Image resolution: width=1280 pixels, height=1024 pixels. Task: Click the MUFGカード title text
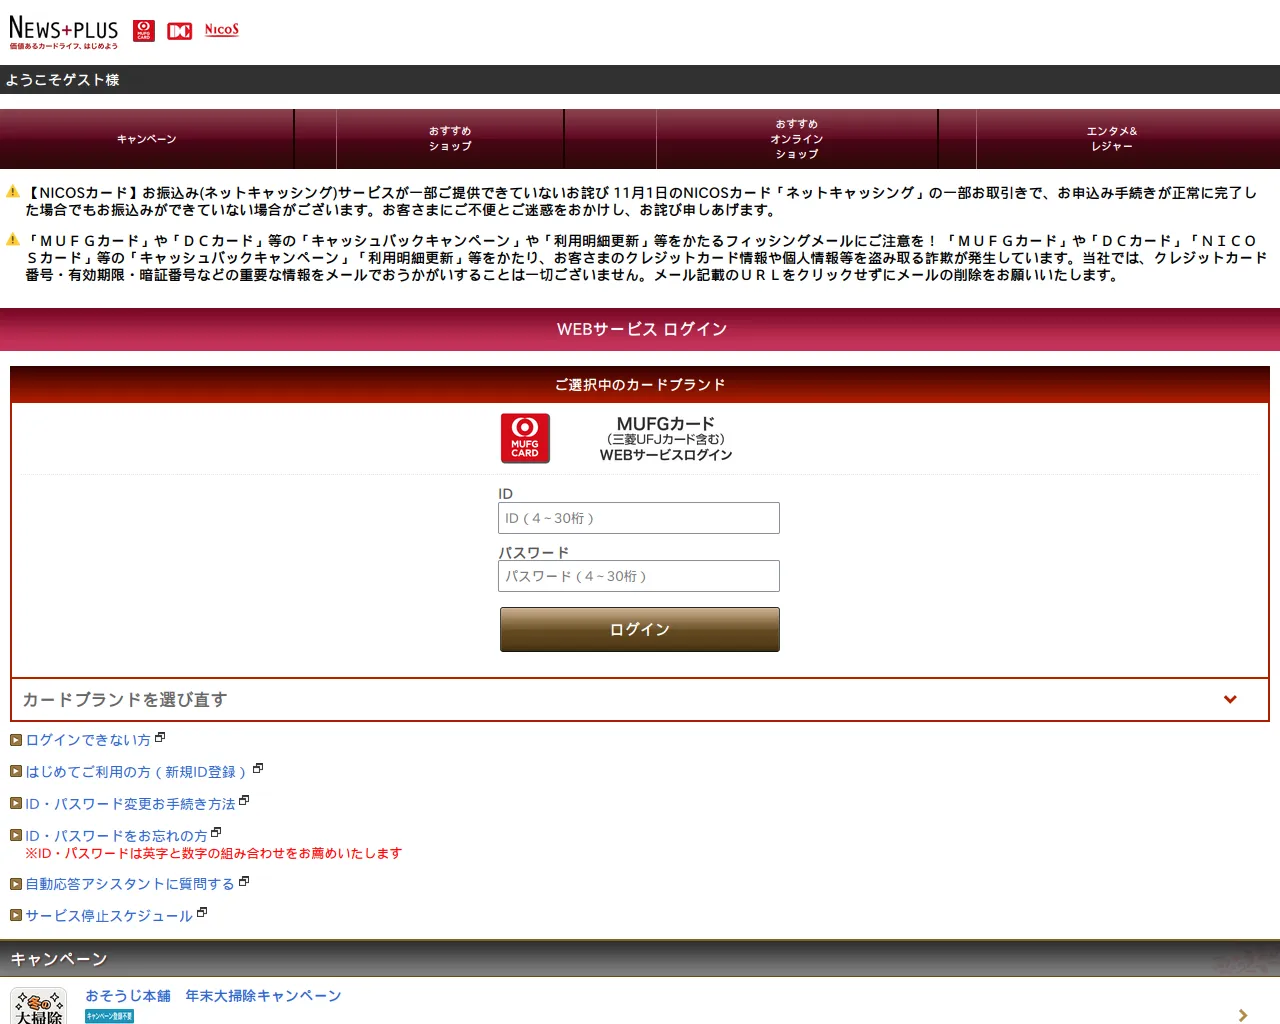666,424
